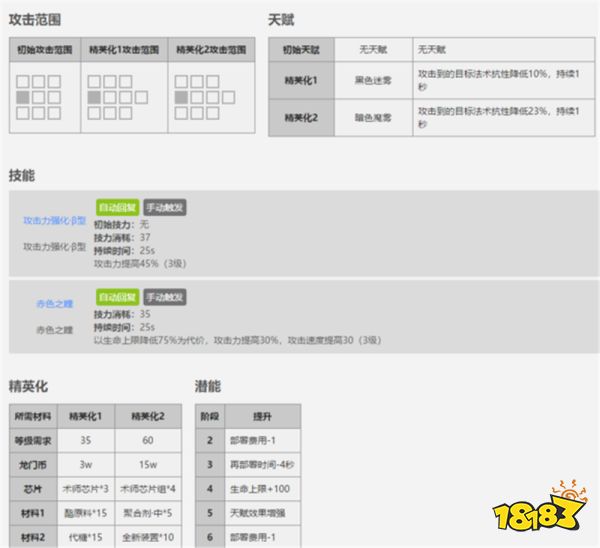
Task: Click the filled cell in 精英化2攻击范围 grid
Action: tap(181, 97)
